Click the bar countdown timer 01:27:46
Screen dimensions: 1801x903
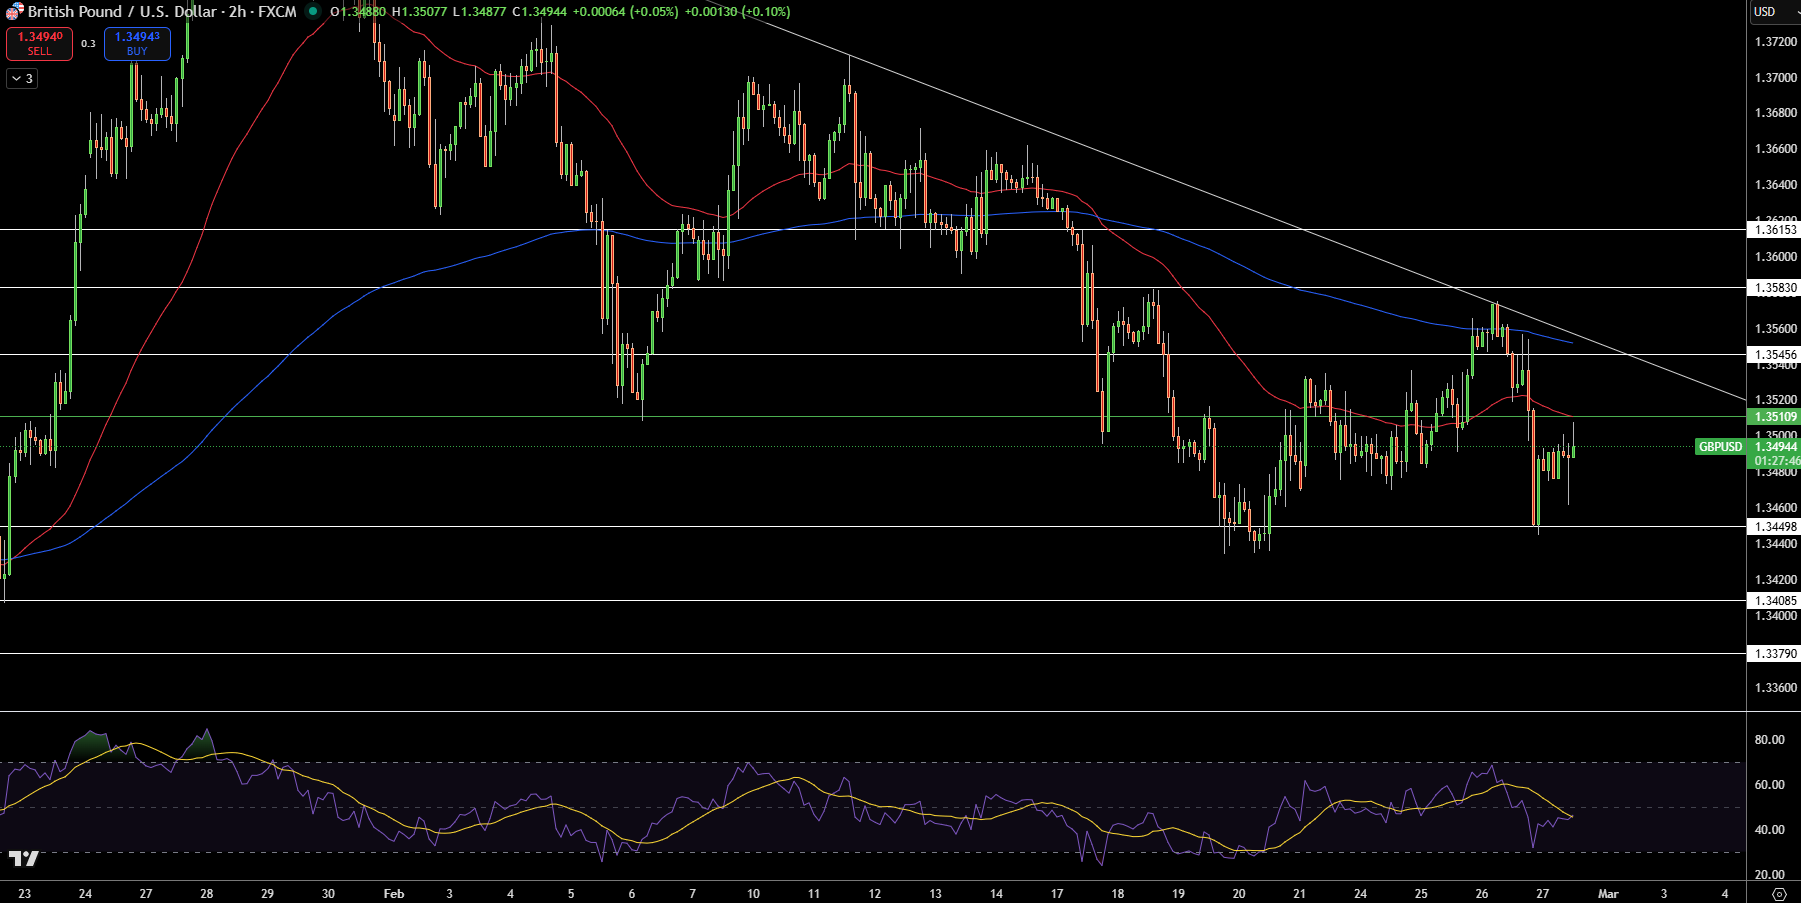[x=1775, y=461]
